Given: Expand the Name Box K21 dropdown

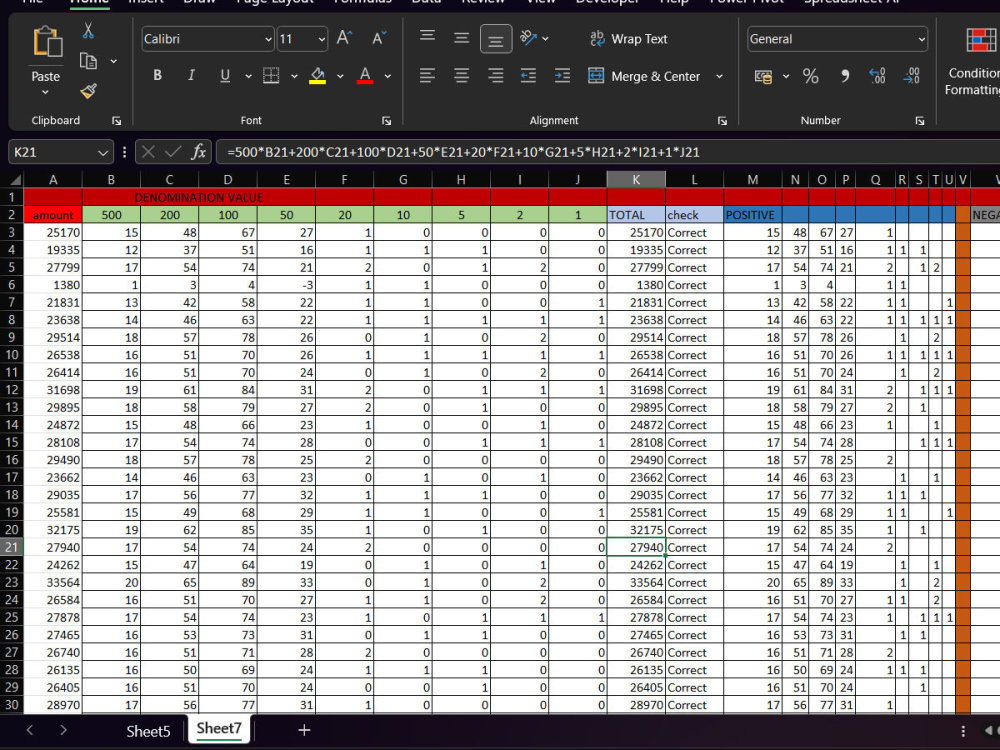Looking at the screenshot, I should pos(103,152).
